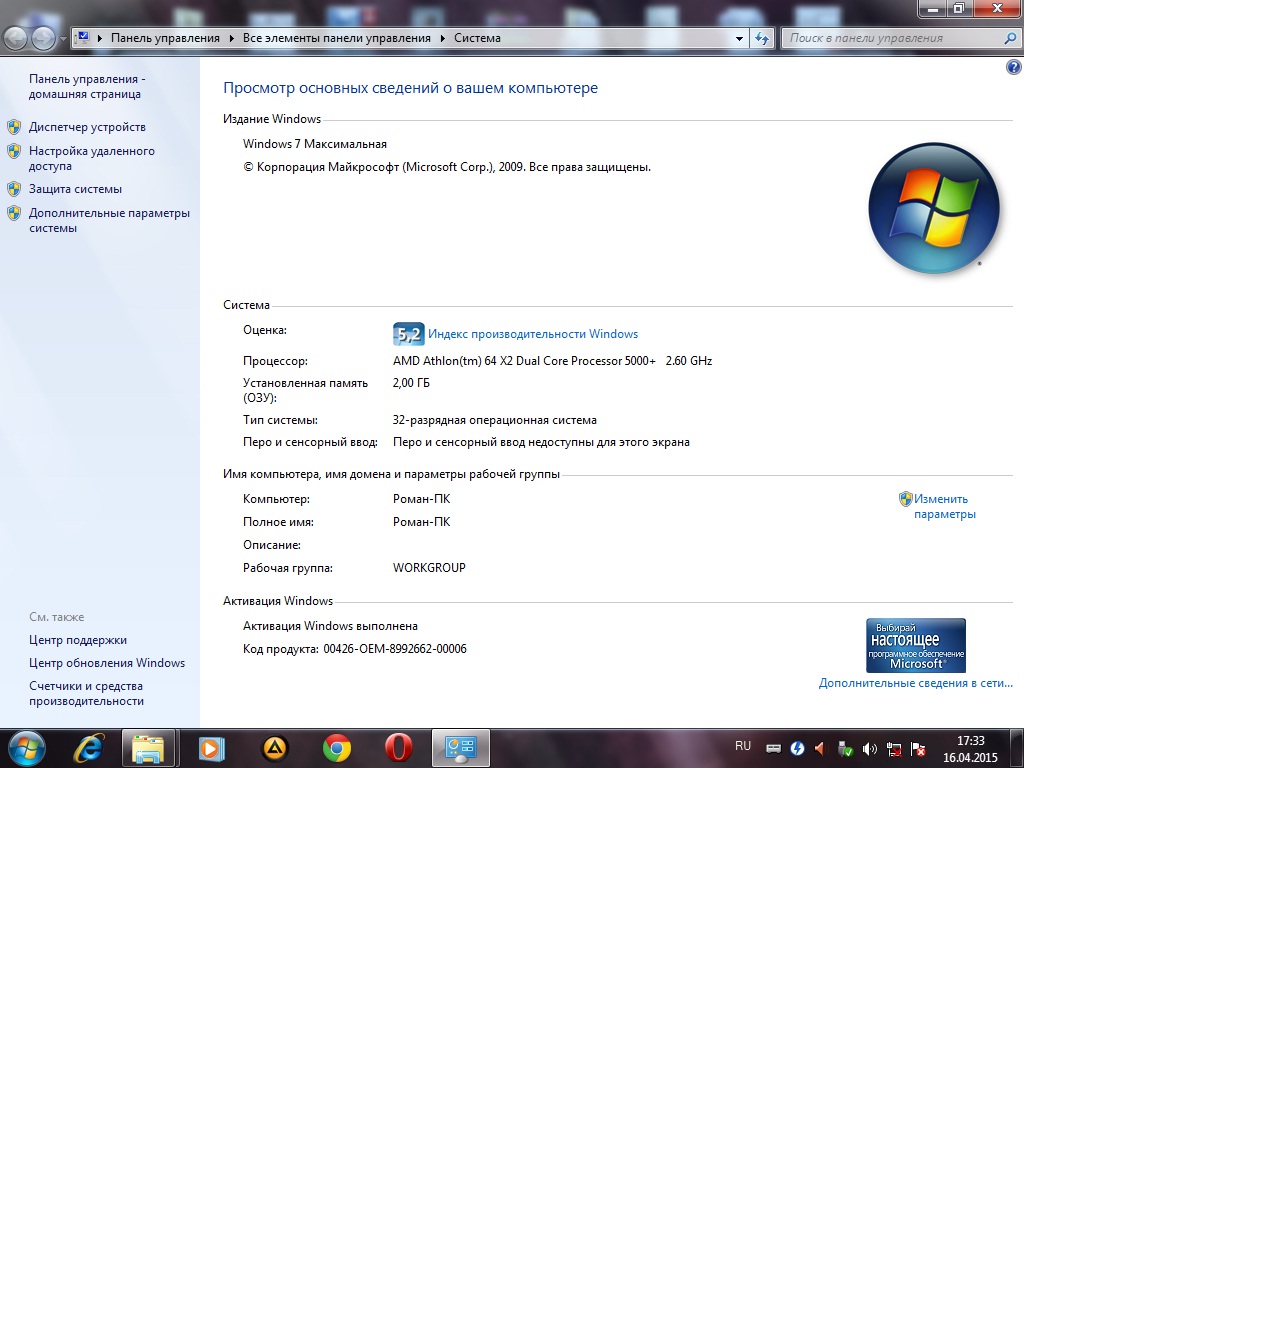This screenshot has width=1280, height=1328.
Task: Open 'Диспетчер устройств' in the sidebar
Action: 87,127
